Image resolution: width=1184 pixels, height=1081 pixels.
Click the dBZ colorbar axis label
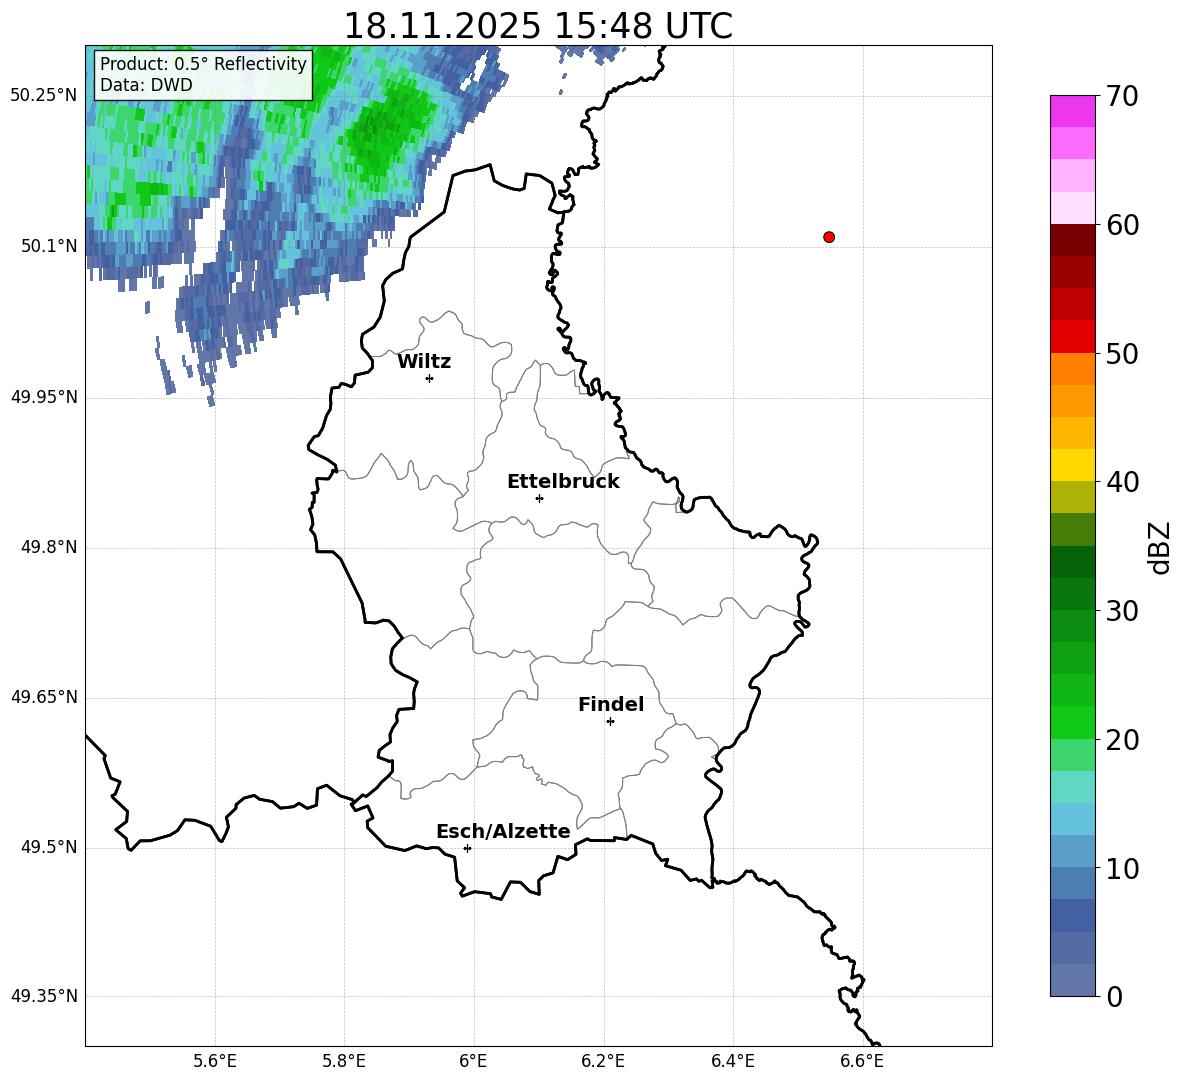coord(1160,547)
